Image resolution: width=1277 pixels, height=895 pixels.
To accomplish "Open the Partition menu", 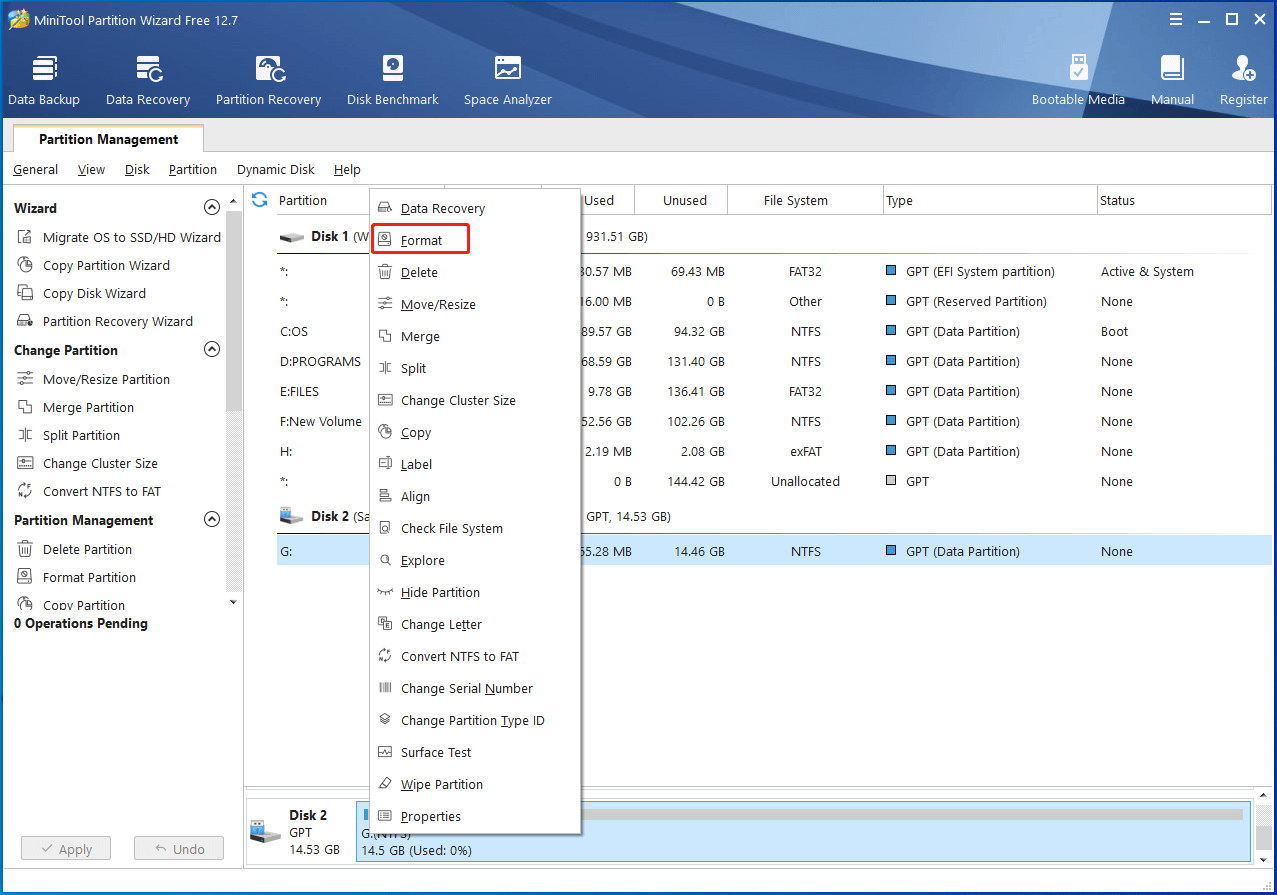I will [192, 169].
